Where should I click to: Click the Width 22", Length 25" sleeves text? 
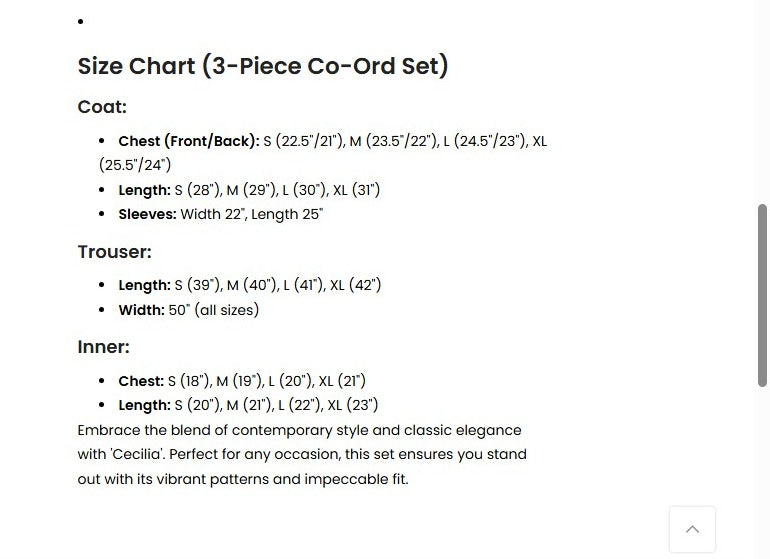click(252, 214)
